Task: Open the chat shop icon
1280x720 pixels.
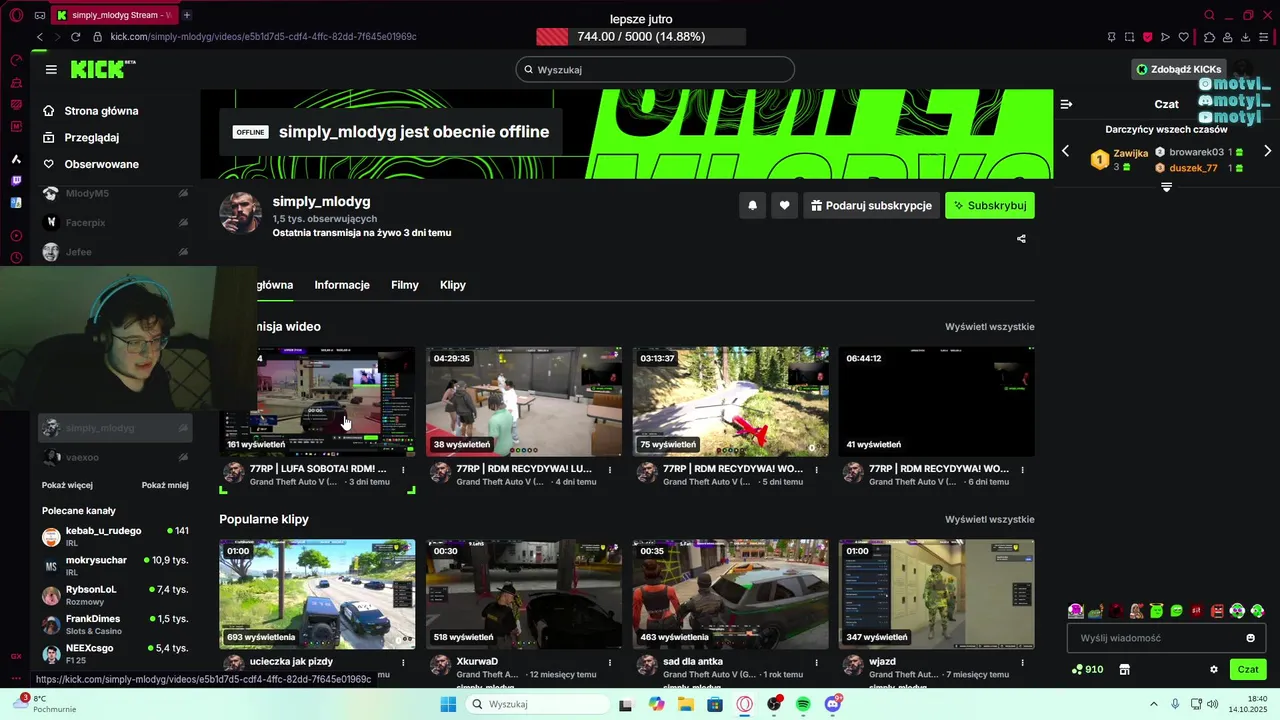Action: click(x=1123, y=670)
